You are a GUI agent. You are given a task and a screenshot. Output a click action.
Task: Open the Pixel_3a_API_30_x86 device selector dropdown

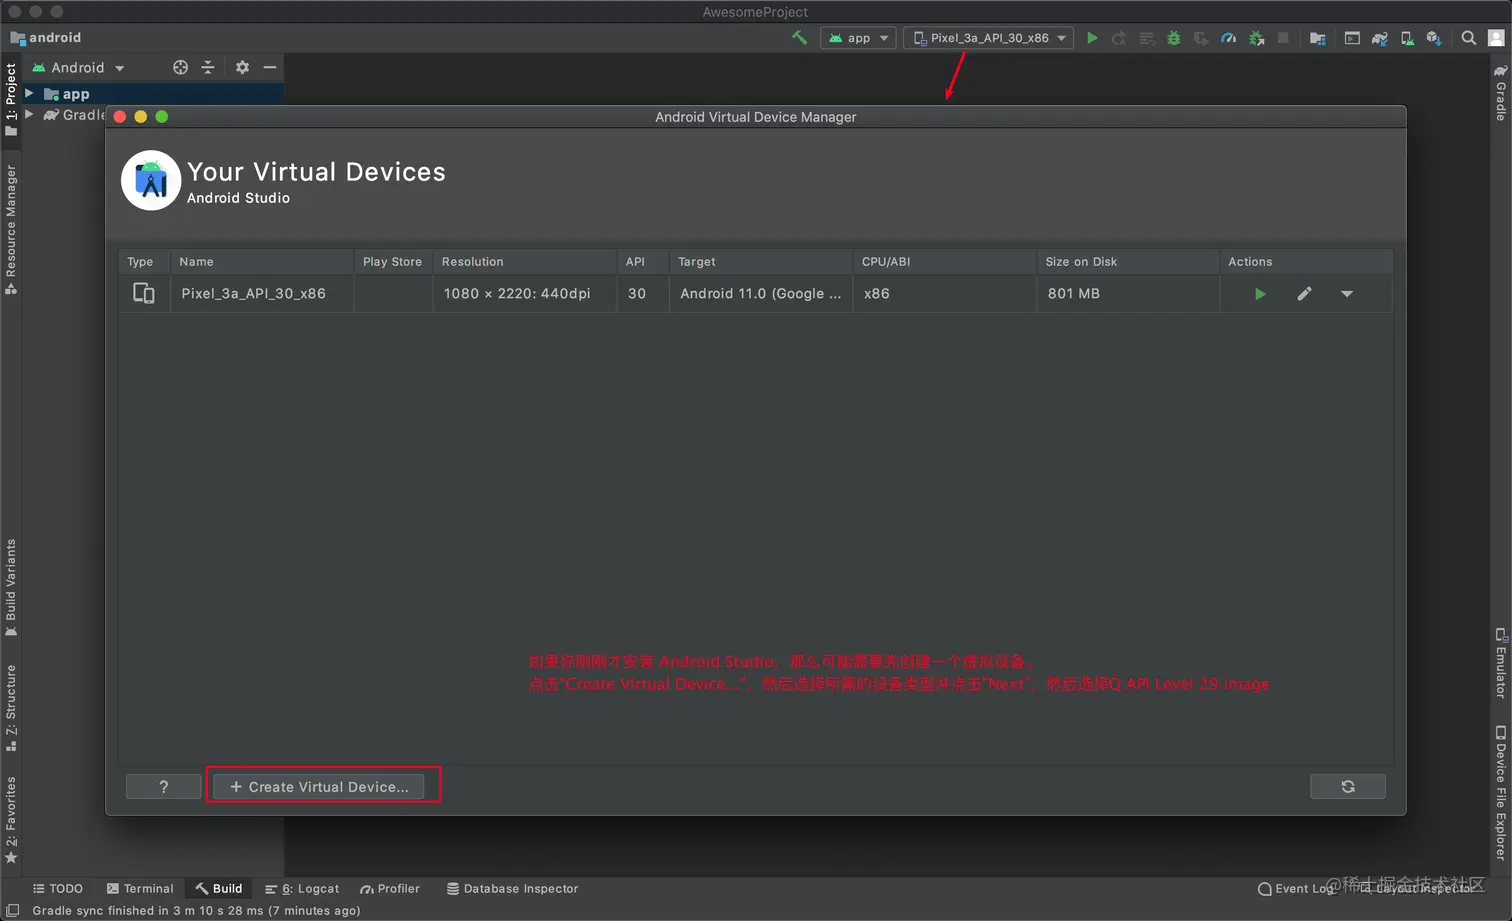(x=989, y=38)
